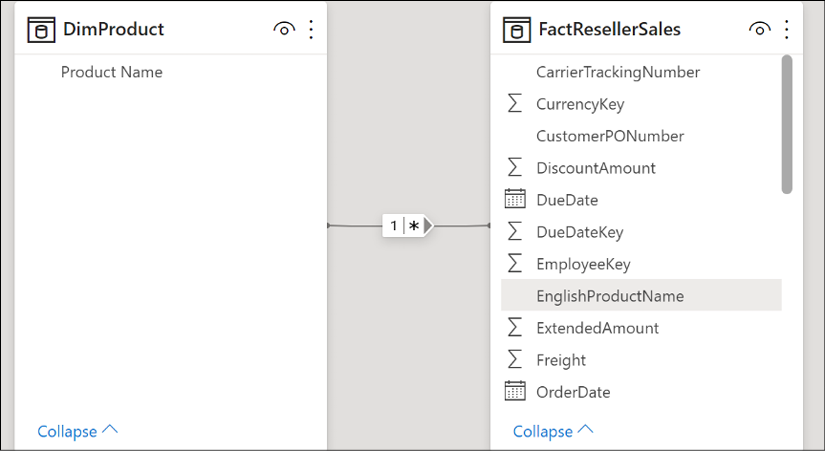Click the FactResellerSales field list scrollbar
The height and width of the screenshot is (451, 825).
[787, 124]
